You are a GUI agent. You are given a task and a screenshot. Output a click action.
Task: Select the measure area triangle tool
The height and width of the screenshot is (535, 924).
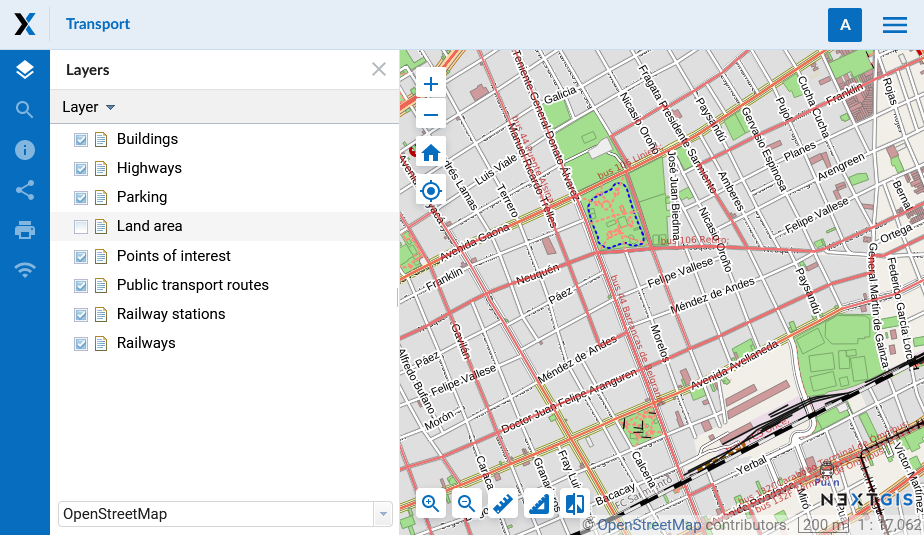(539, 504)
